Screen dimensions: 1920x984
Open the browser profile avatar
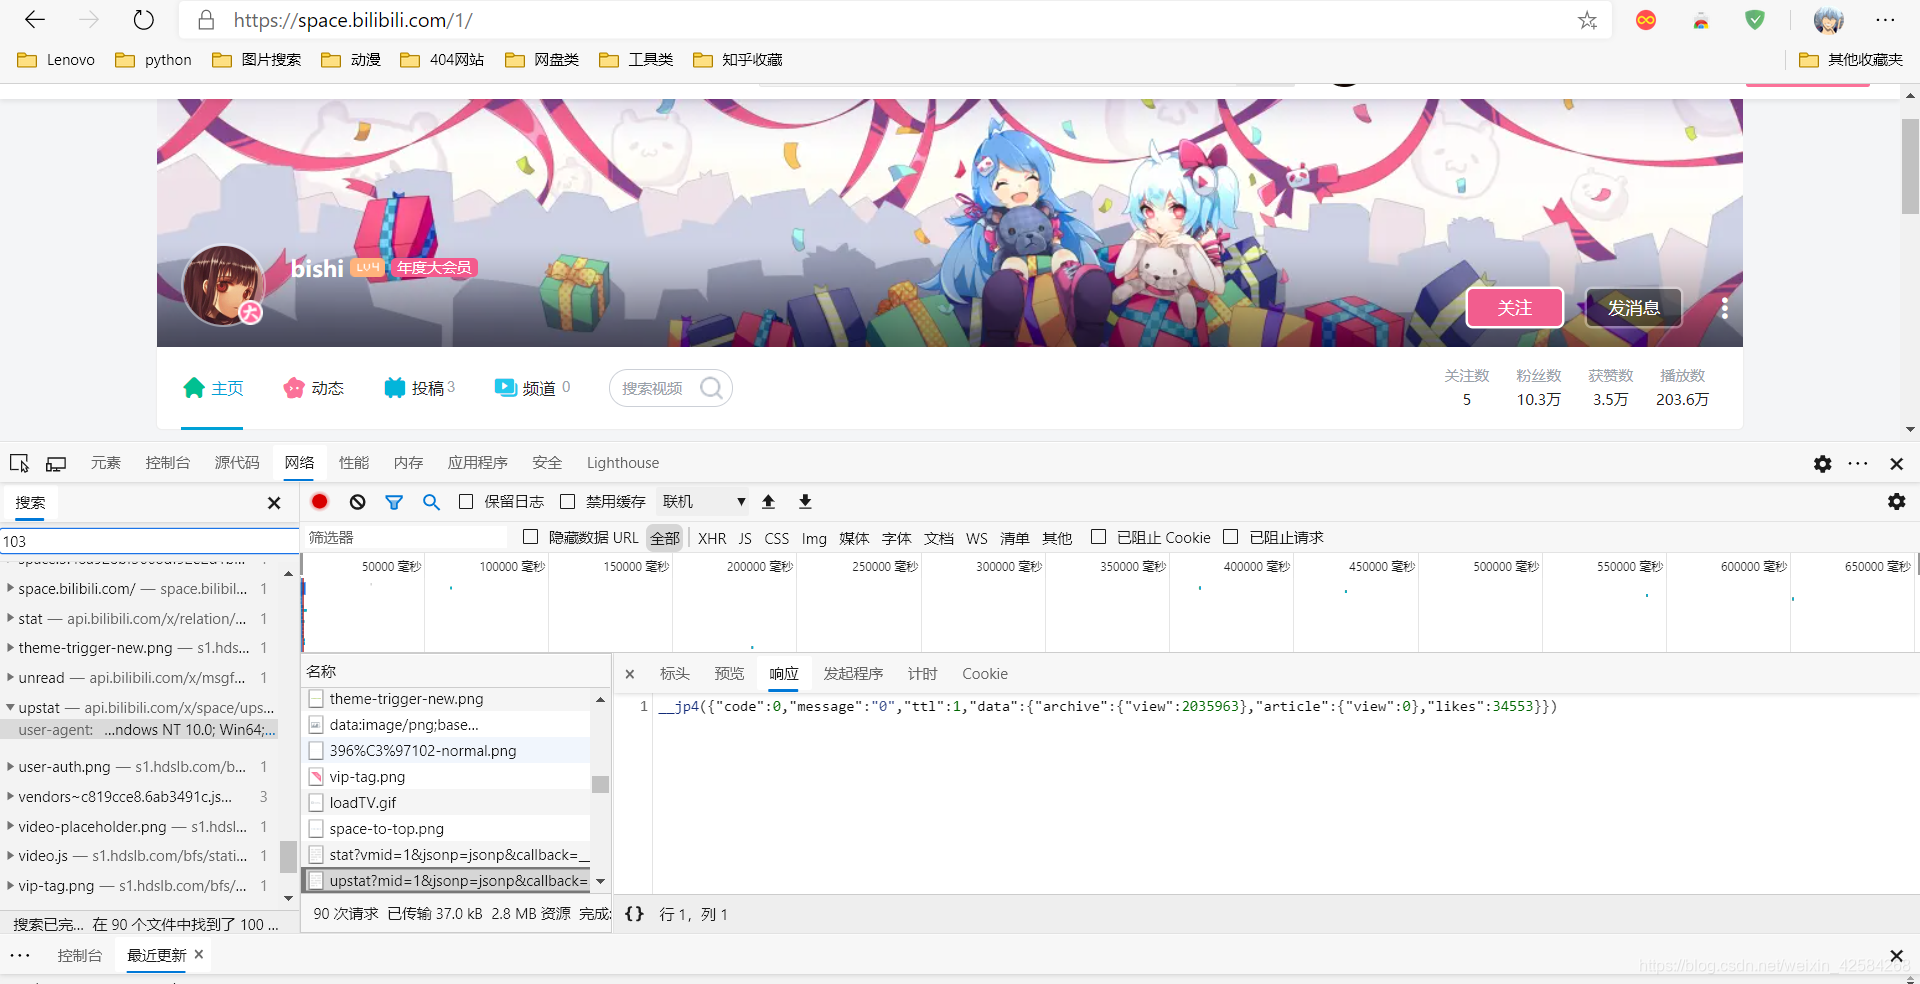coord(1828,20)
